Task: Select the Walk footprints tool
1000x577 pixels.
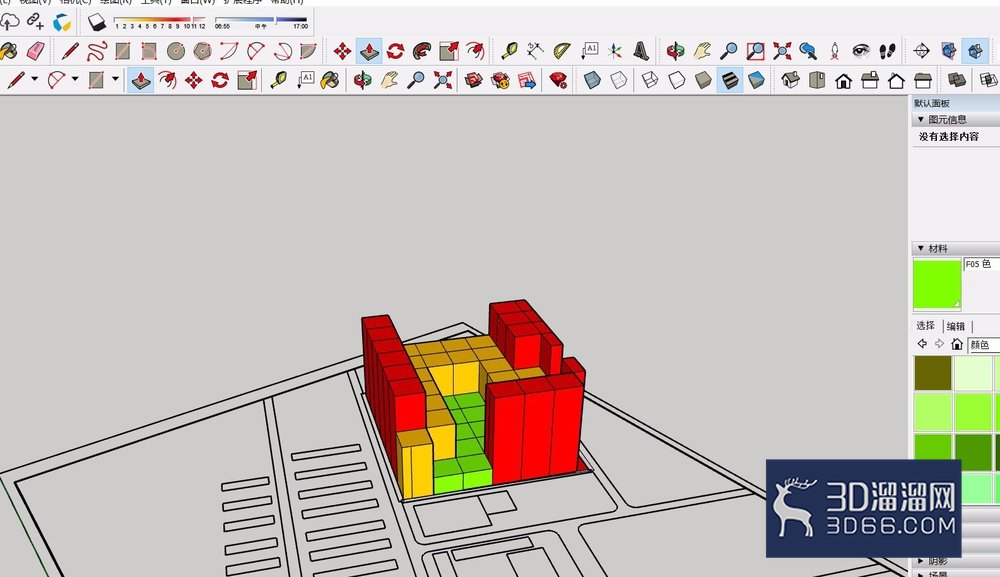Action: 887,51
